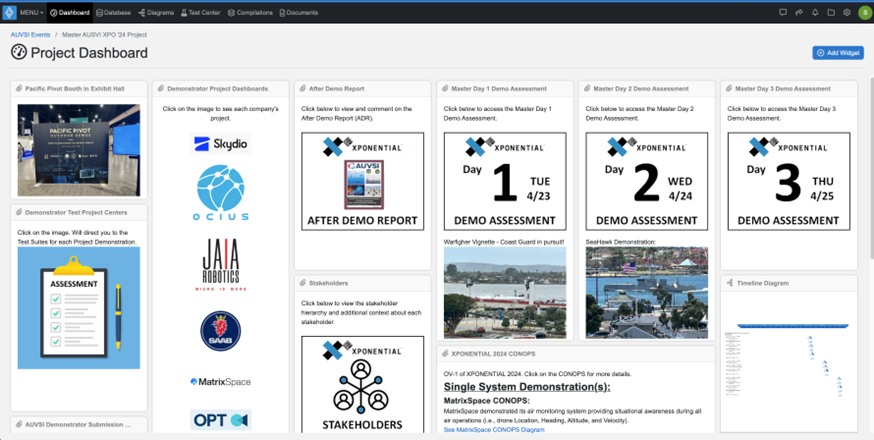Click paperclip icon on AUVSI Demonstrator Submission widget
The image size is (874, 440).
coord(19,424)
